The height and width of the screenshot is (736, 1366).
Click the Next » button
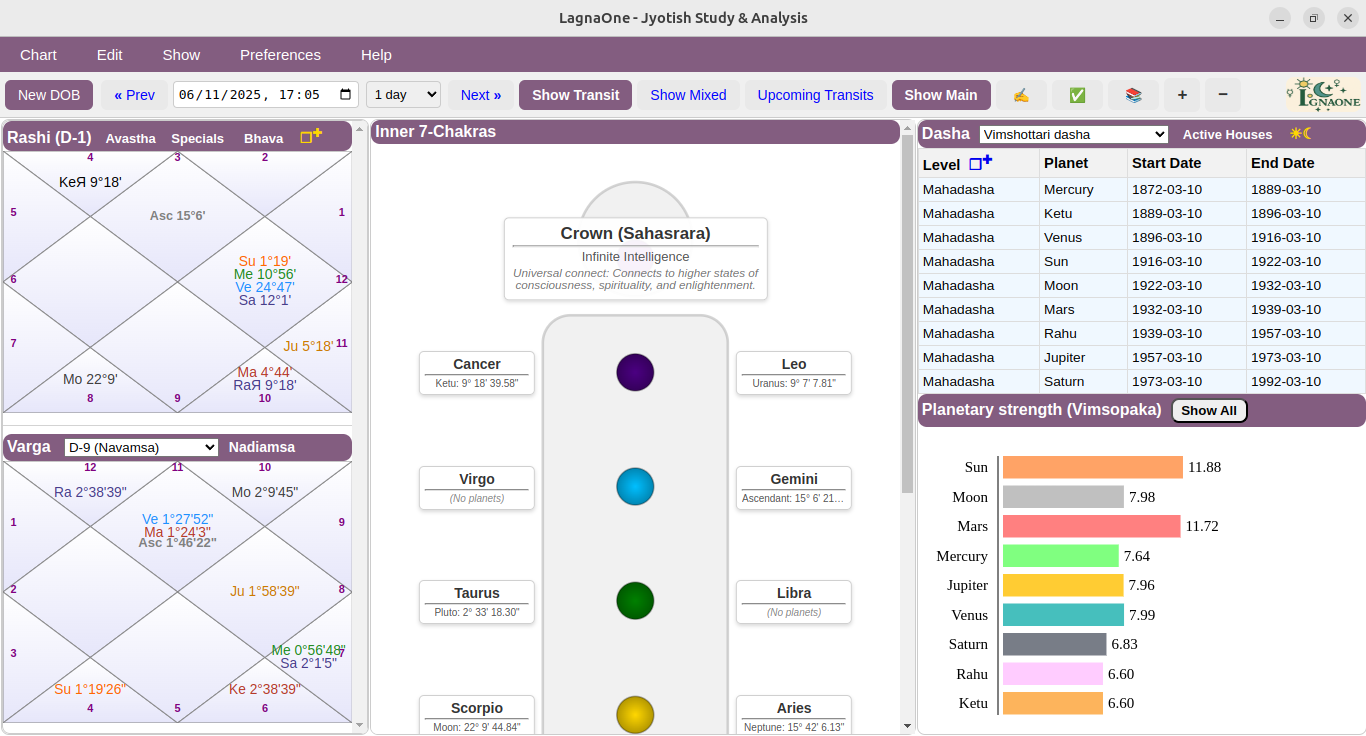pyautogui.click(x=481, y=95)
